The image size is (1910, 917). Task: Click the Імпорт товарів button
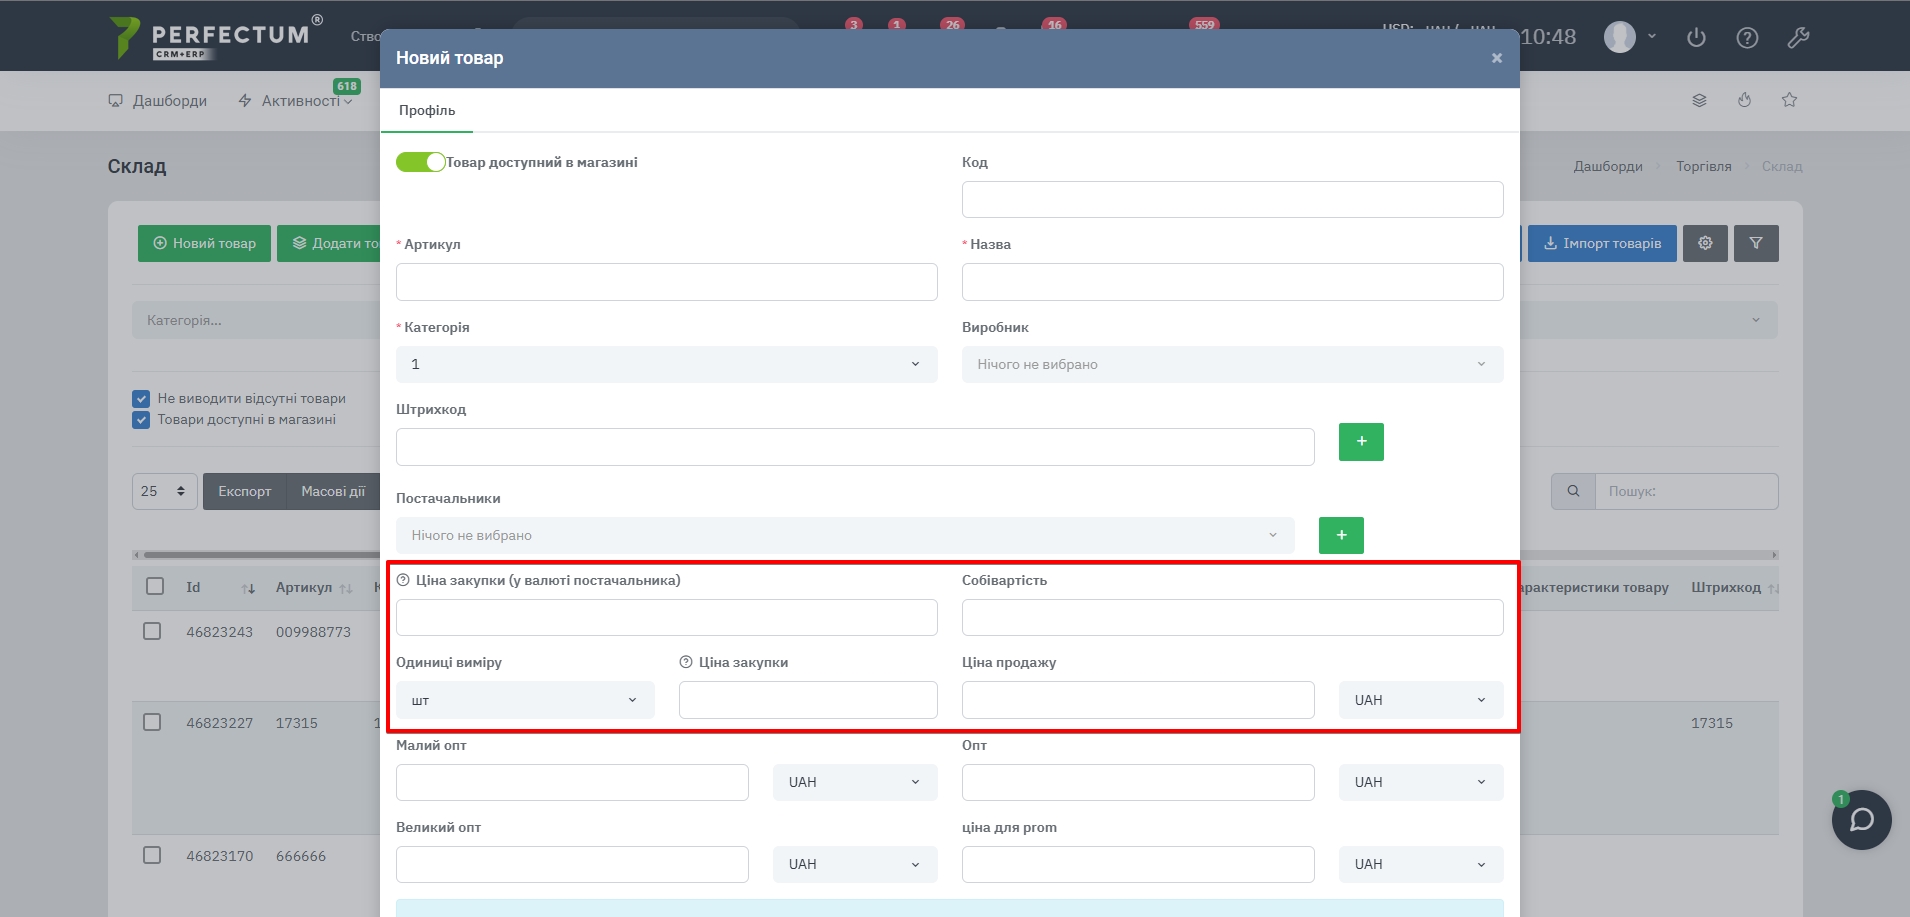point(1601,243)
